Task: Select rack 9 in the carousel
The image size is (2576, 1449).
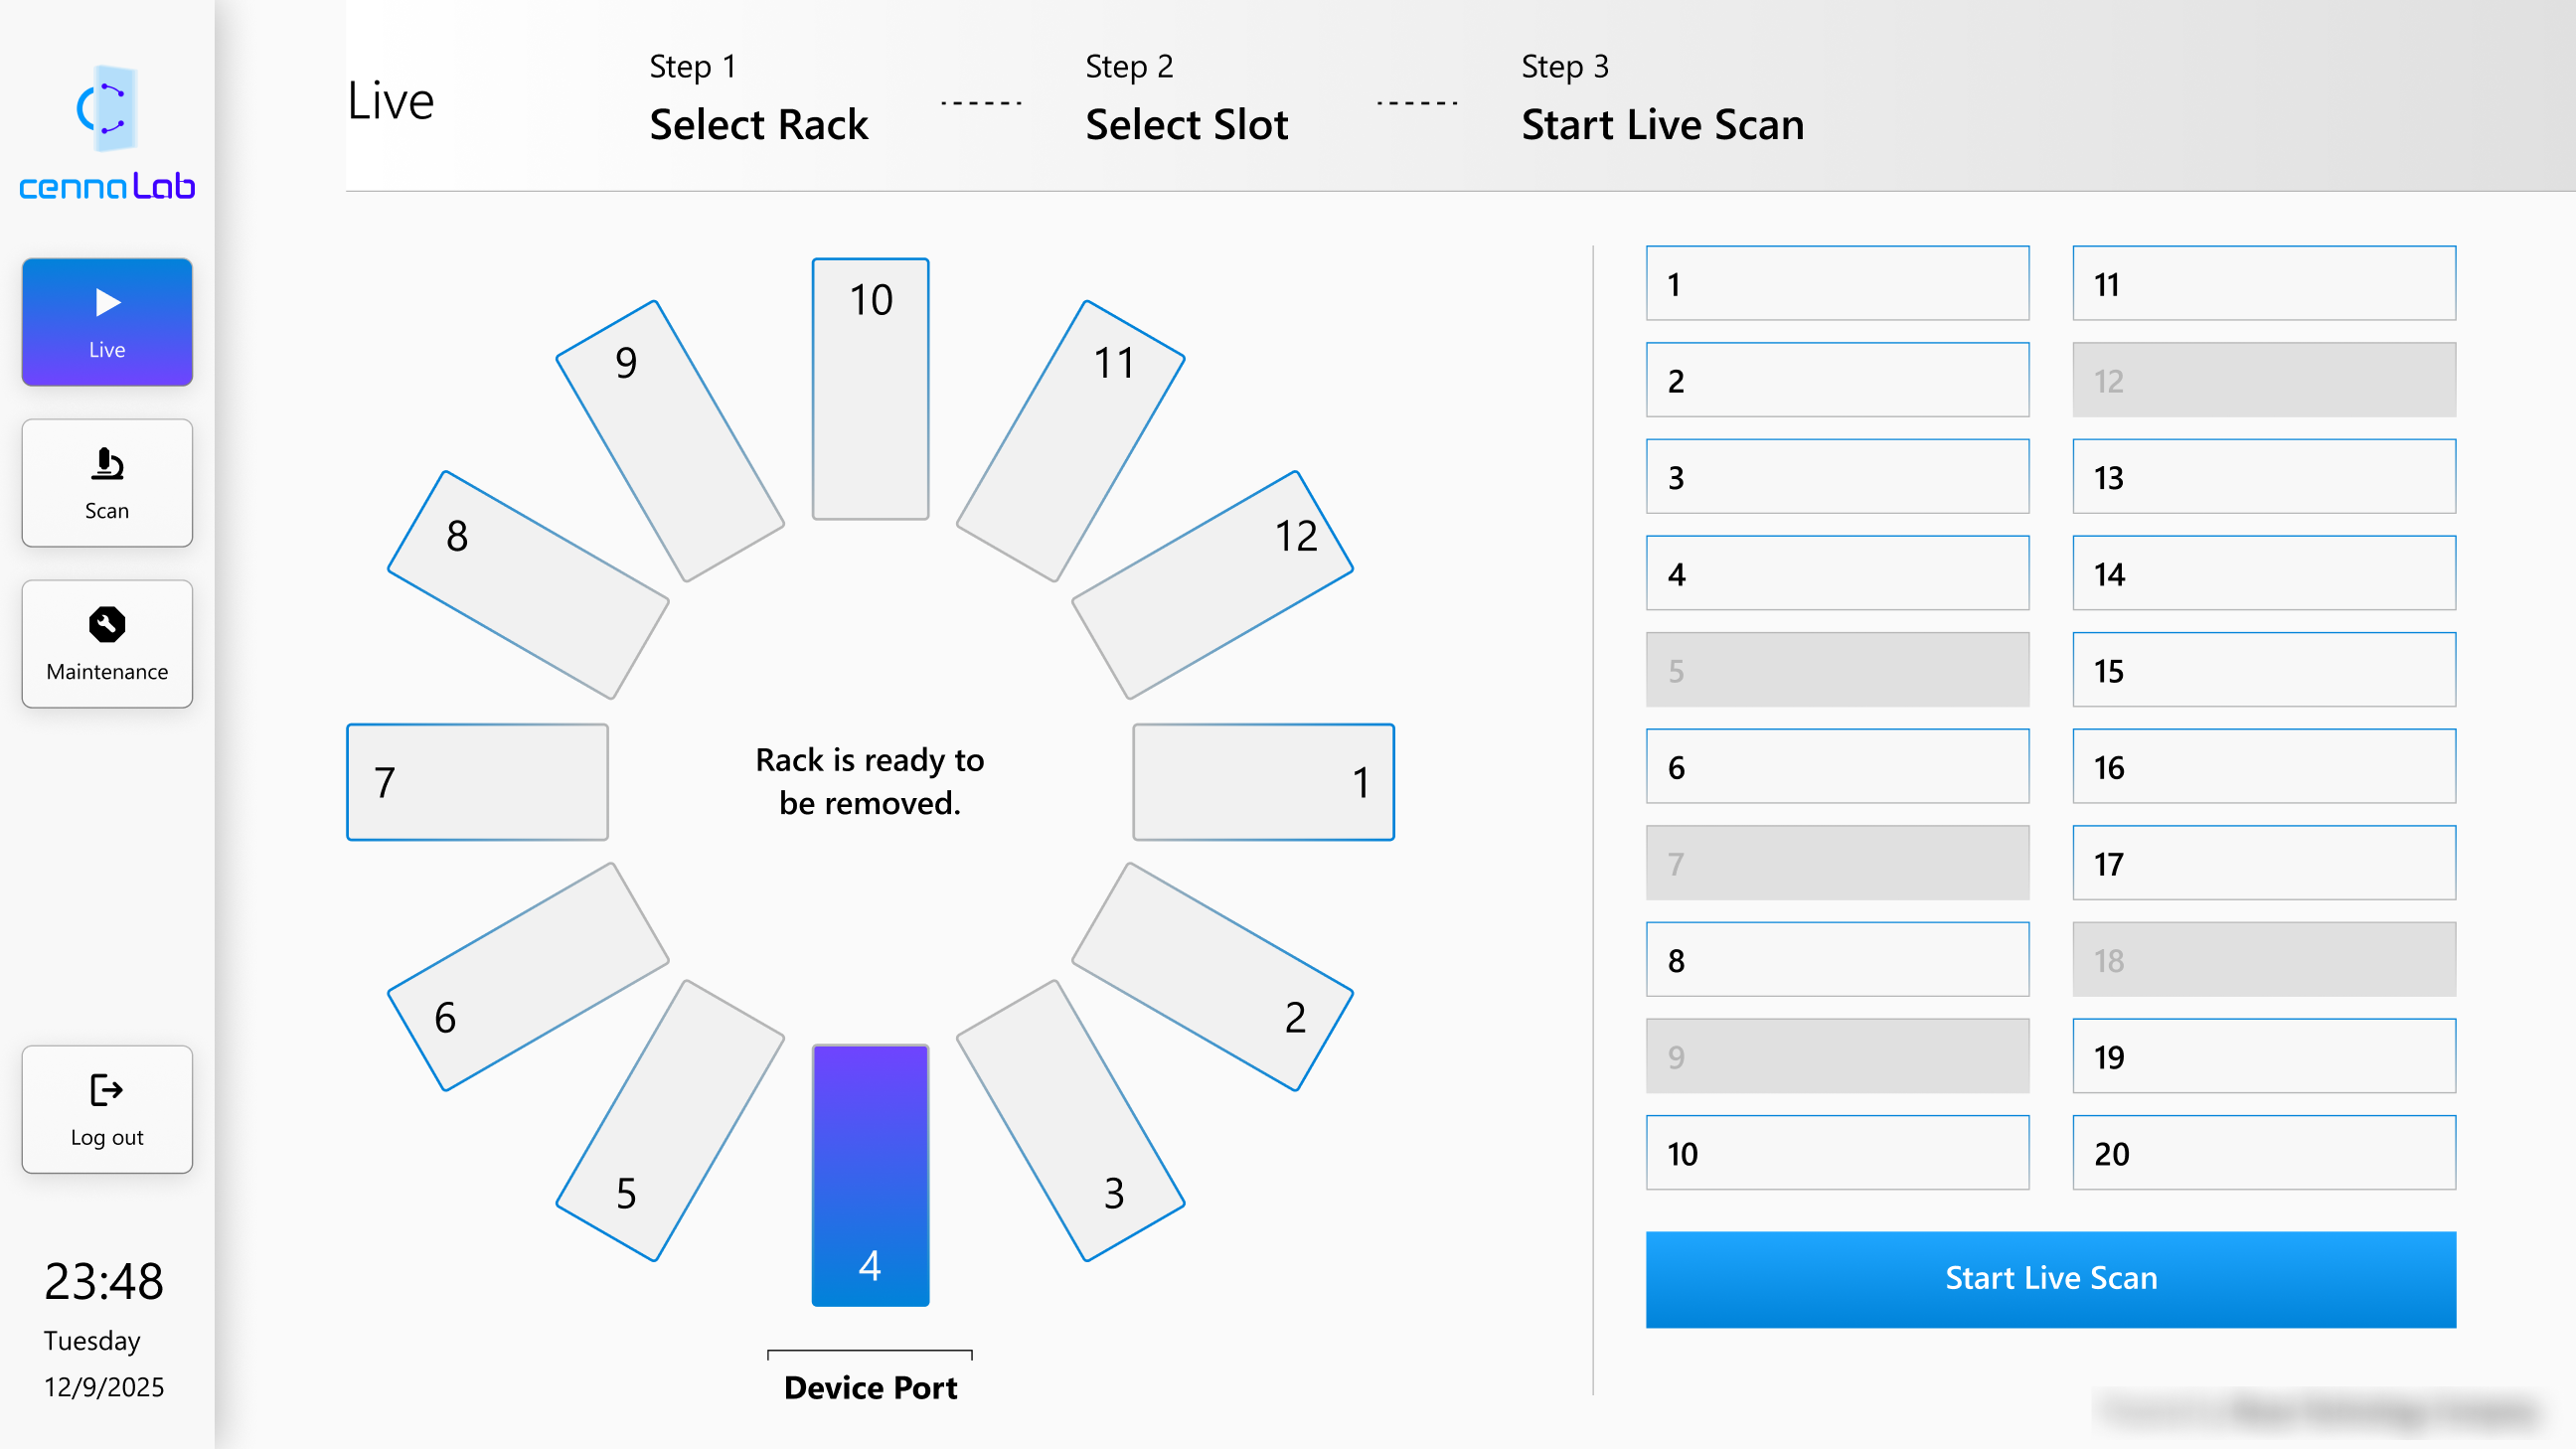Action: (x=670, y=440)
